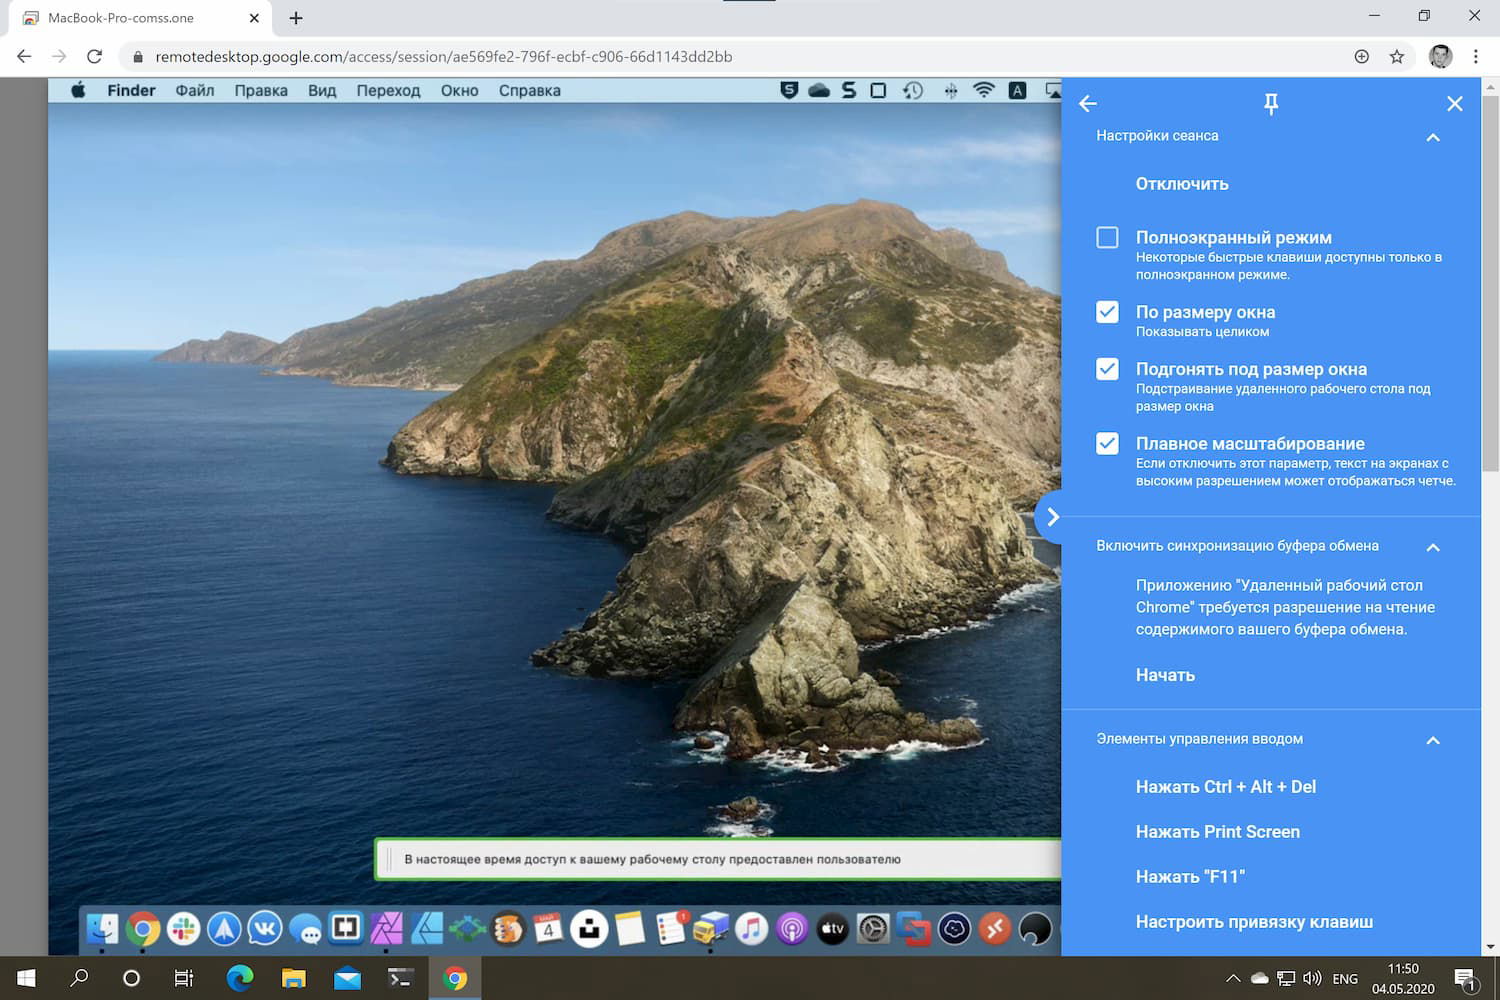
Task: Launch VK Messenger in the dock
Action: (264, 929)
